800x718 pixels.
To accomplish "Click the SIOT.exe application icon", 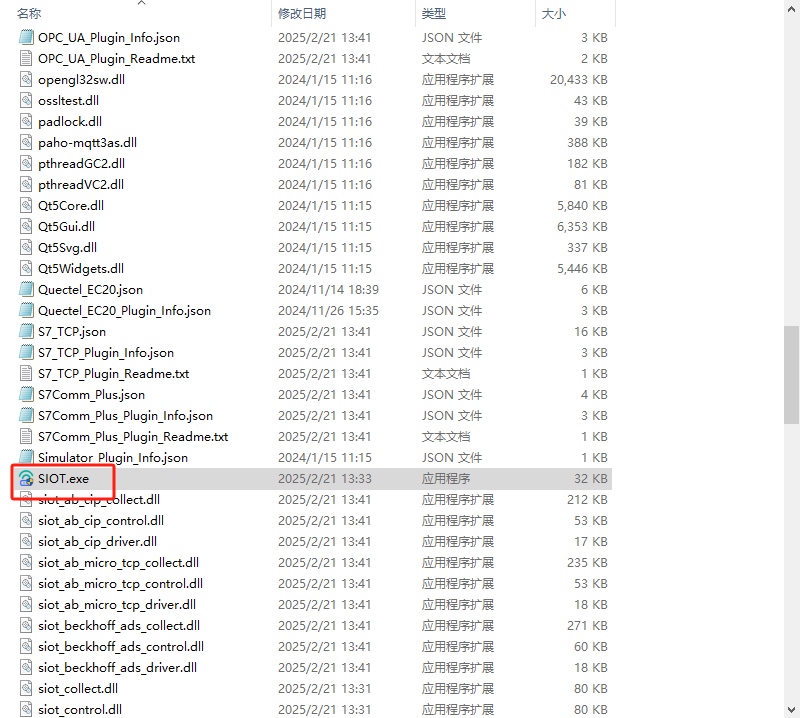I will click(x=26, y=479).
